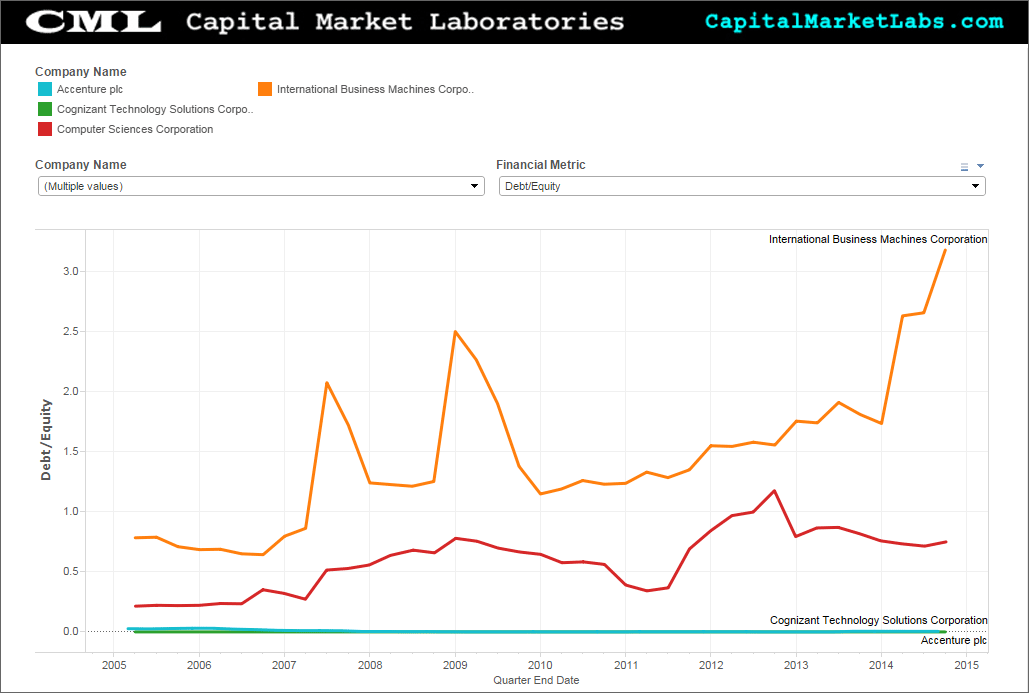The image size is (1029, 693).
Task: Click the Cognizant Technology Solutions chart label
Action: click(x=878, y=621)
